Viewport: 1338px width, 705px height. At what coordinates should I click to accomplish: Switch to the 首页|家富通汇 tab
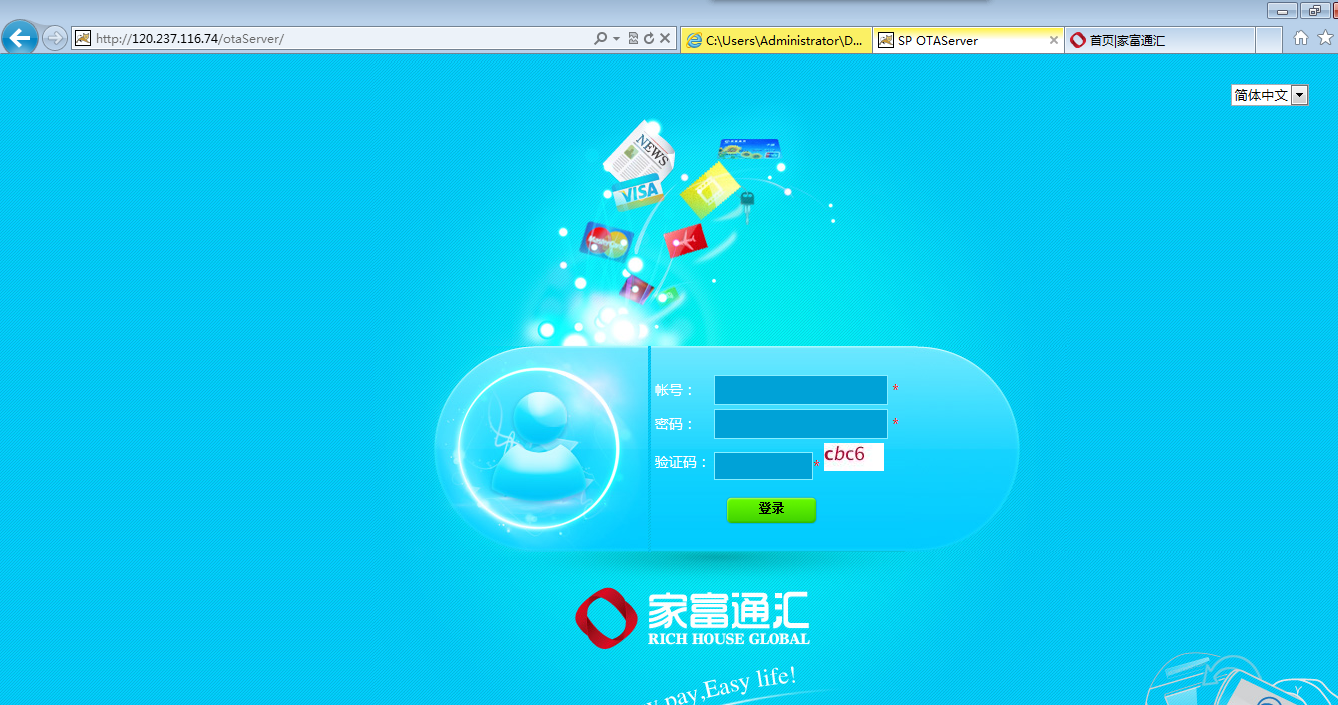coord(1159,40)
